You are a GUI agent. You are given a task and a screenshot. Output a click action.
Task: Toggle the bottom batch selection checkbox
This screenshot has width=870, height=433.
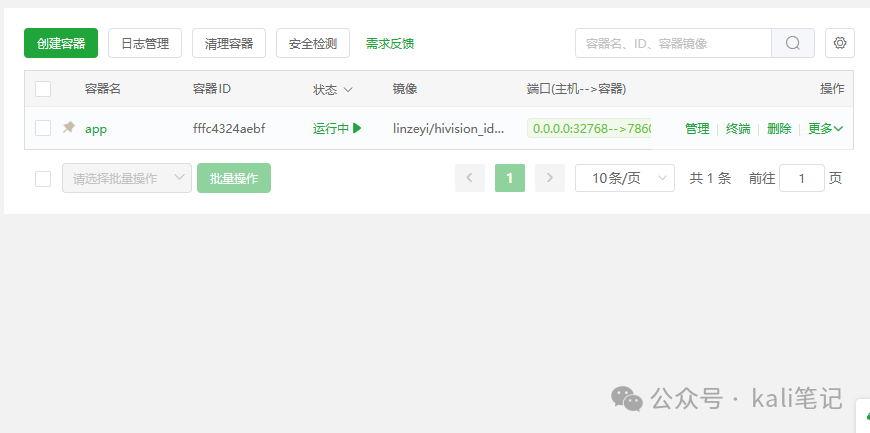pos(43,179)
